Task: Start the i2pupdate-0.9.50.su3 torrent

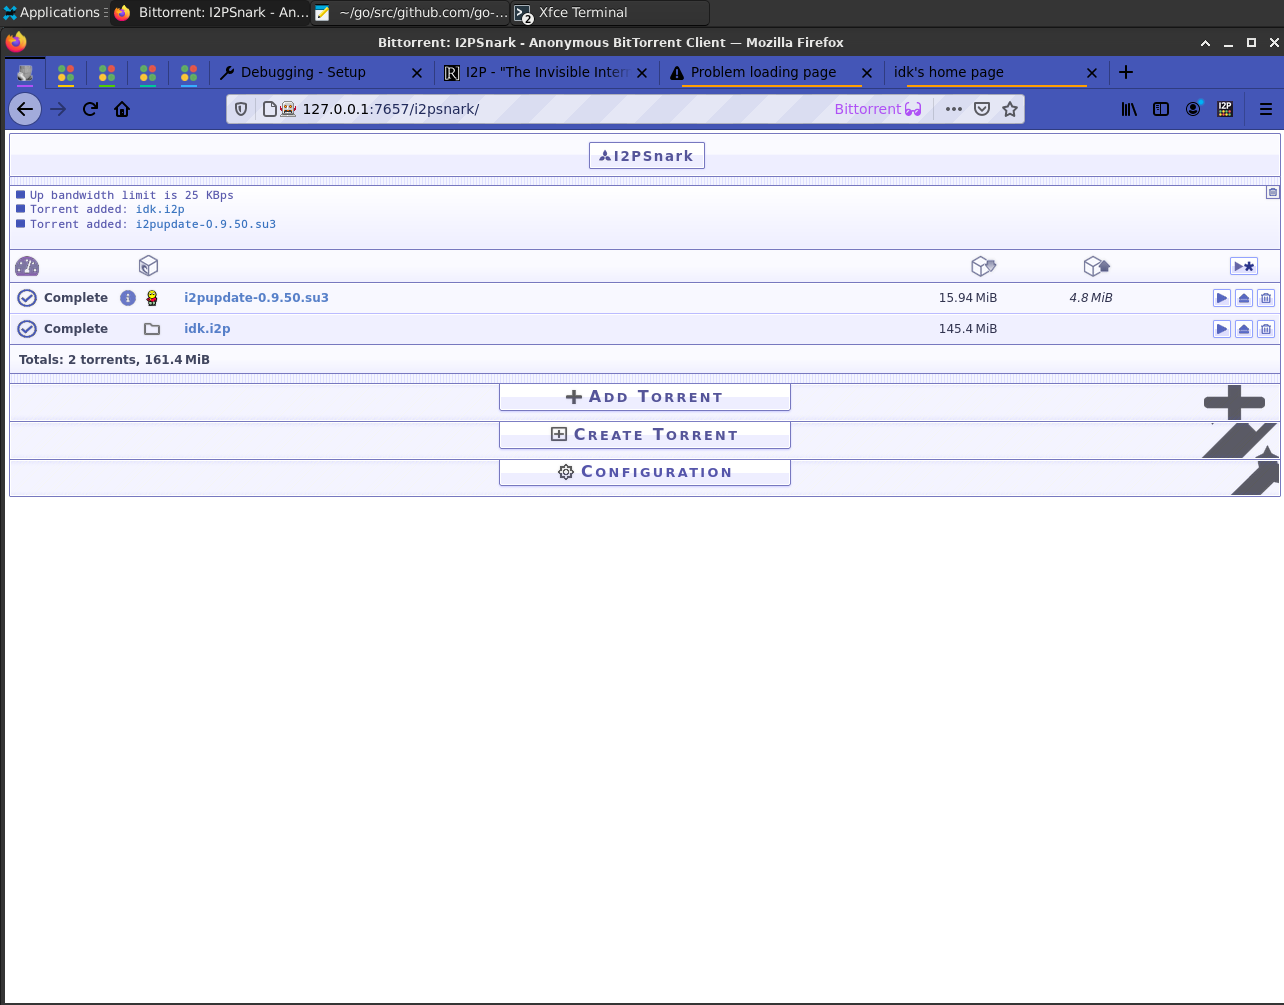Action: (1222, 298)
